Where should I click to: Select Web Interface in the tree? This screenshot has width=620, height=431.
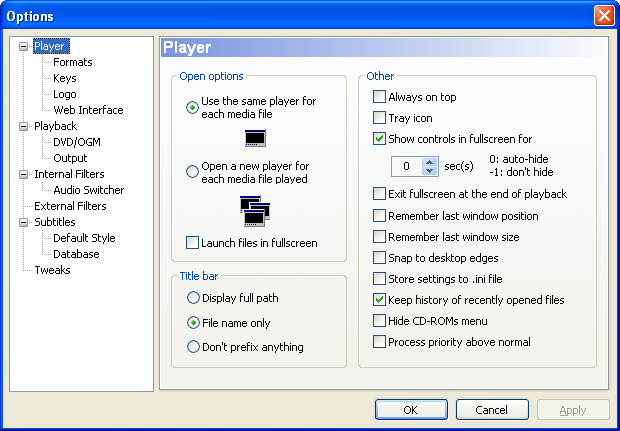[88, 110]
